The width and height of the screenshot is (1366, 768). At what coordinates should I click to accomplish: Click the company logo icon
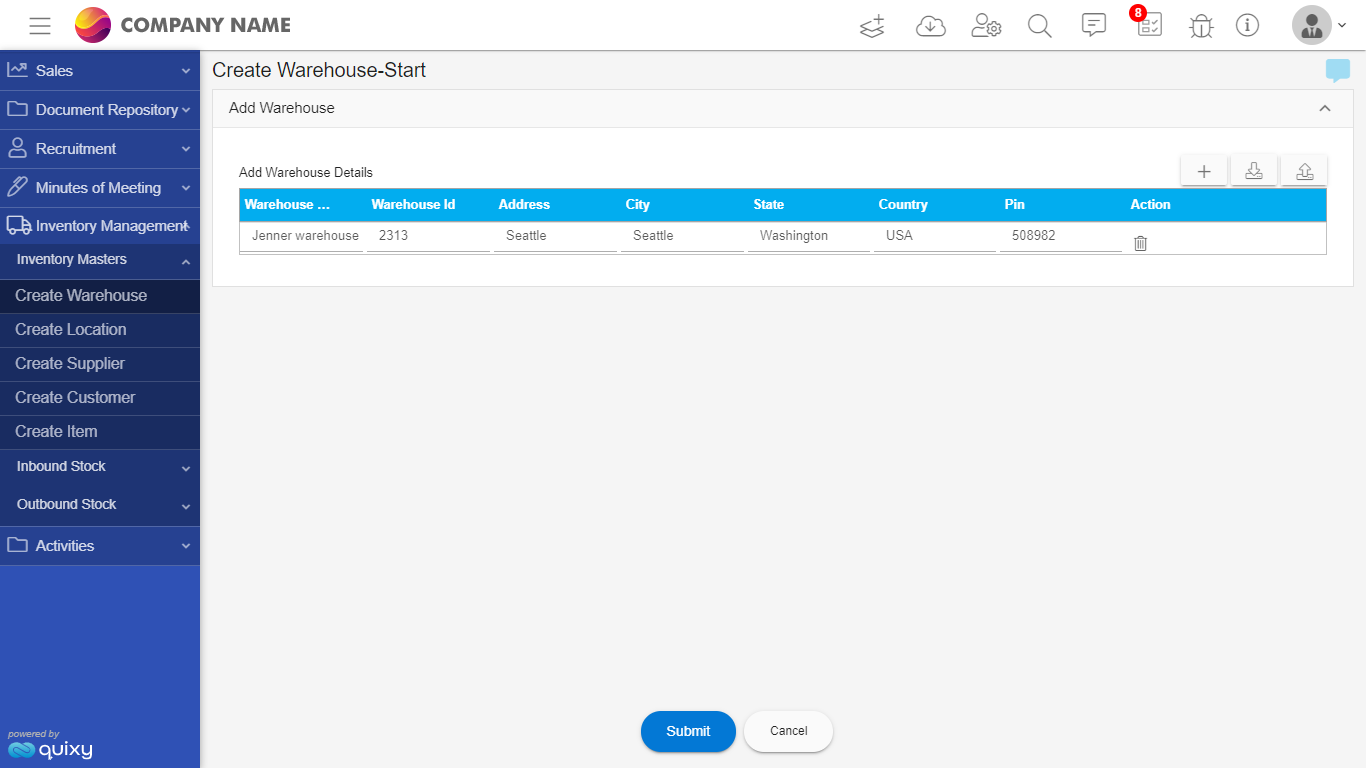(x=93, y=25)
